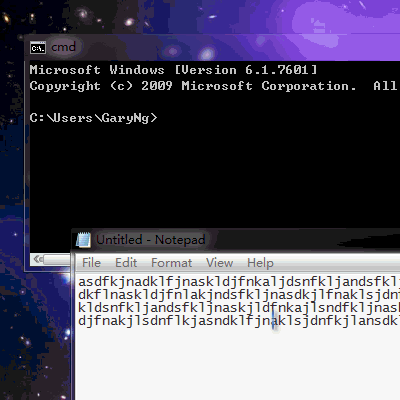Click the 'Untitled - Notepad' title bar text
The width and height of the screenshot is (400, 400).
click(151, 240)
